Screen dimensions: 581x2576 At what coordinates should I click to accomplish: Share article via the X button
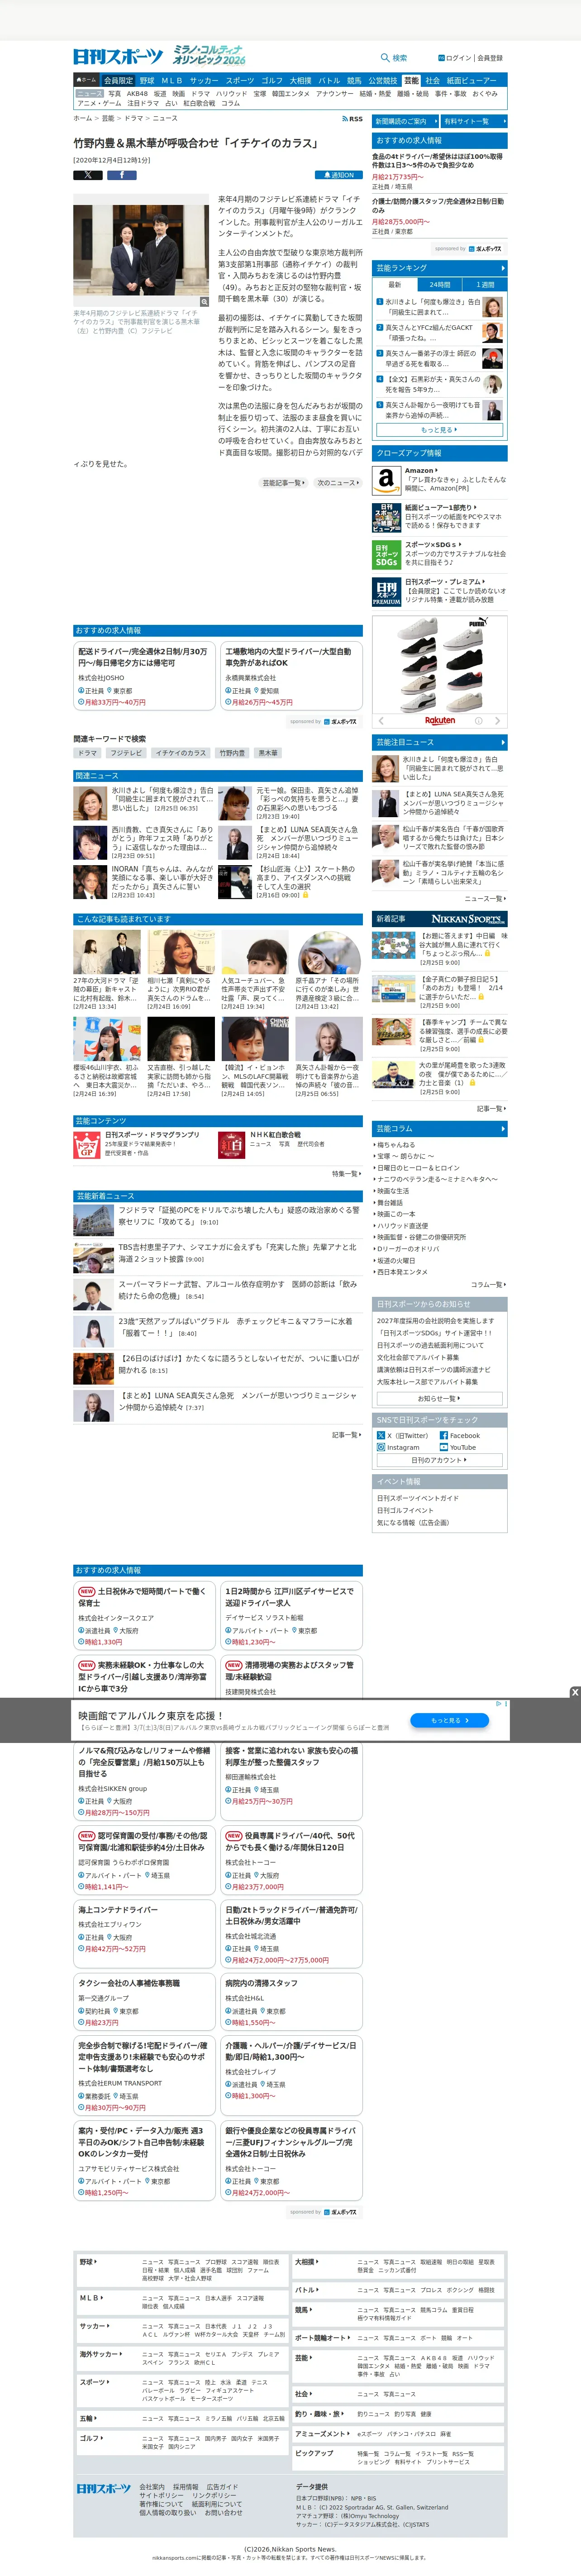pyautogui.click(x=88, y=175)
